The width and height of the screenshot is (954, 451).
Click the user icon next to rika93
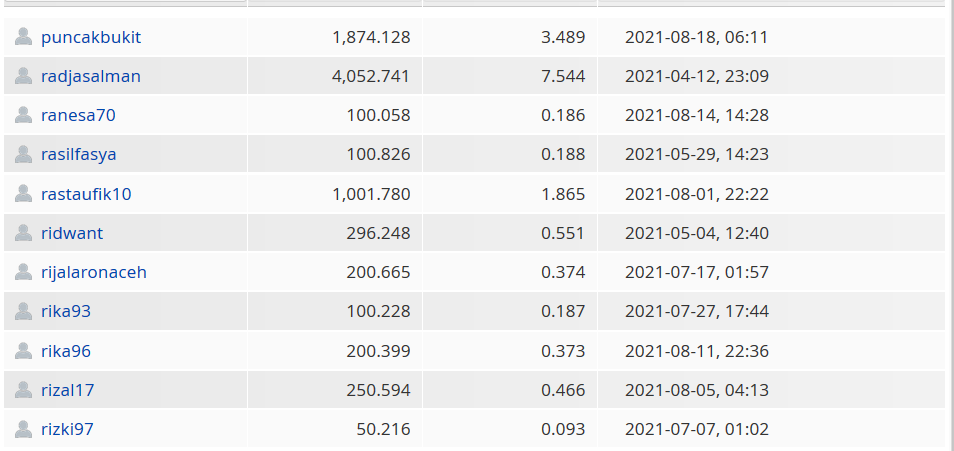[x=23, y=311]
